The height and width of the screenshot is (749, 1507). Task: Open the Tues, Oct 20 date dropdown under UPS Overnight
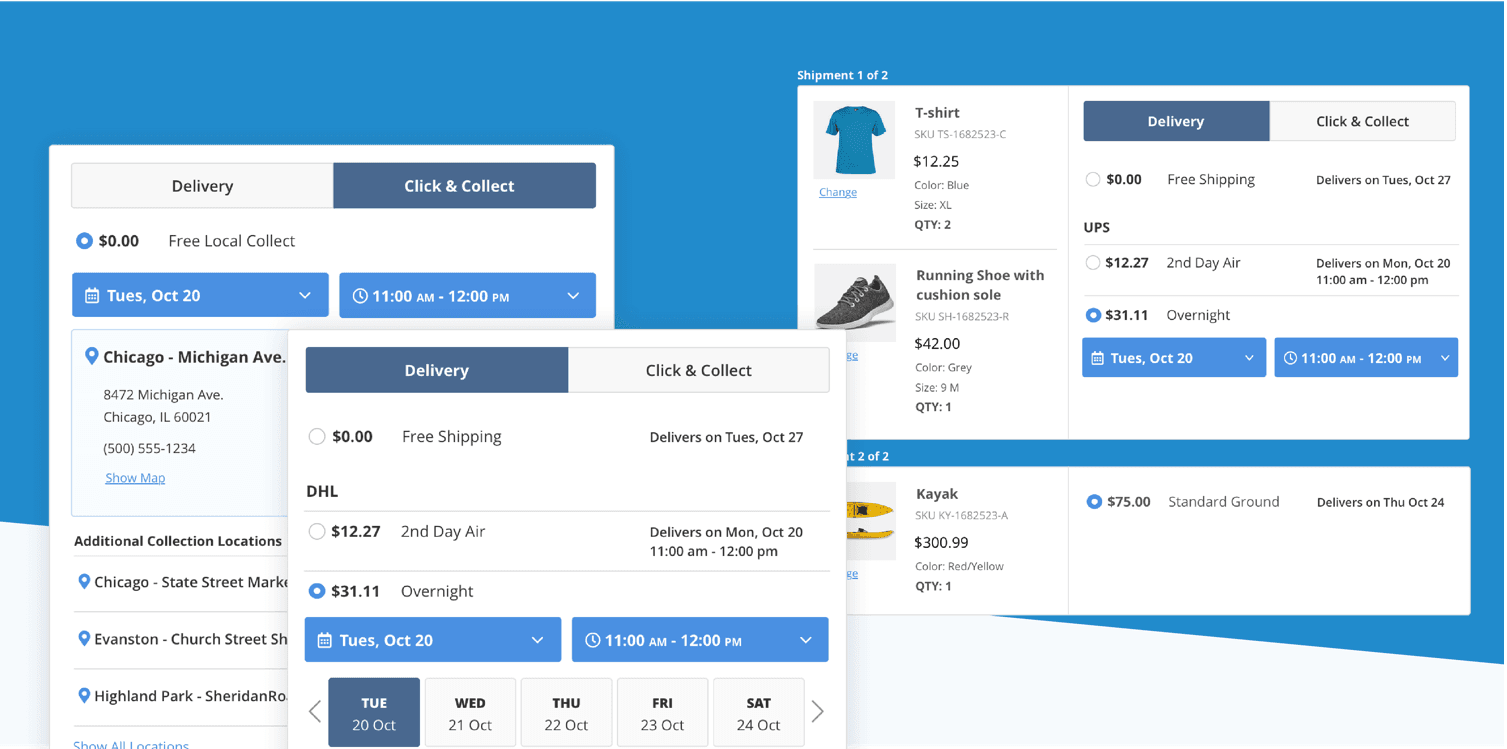[1173, 358]
